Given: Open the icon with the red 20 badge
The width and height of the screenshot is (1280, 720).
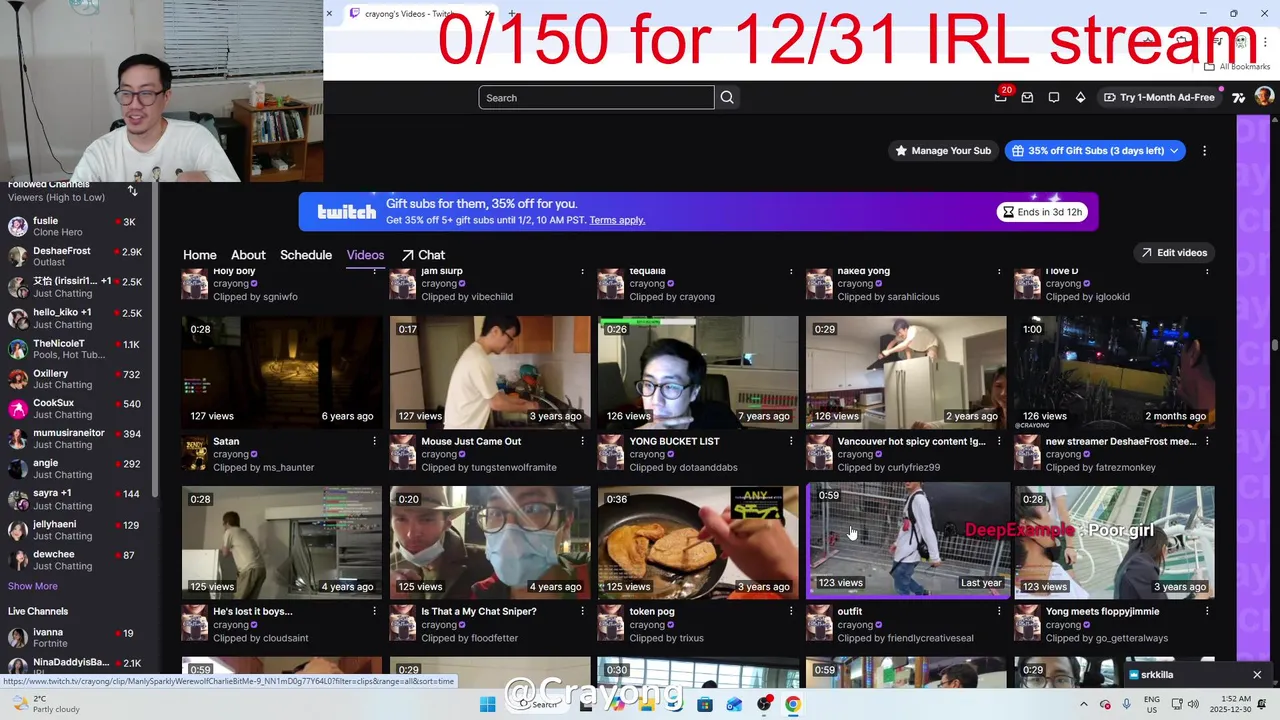Looking at the screenshot, I should click(1001, 97).
